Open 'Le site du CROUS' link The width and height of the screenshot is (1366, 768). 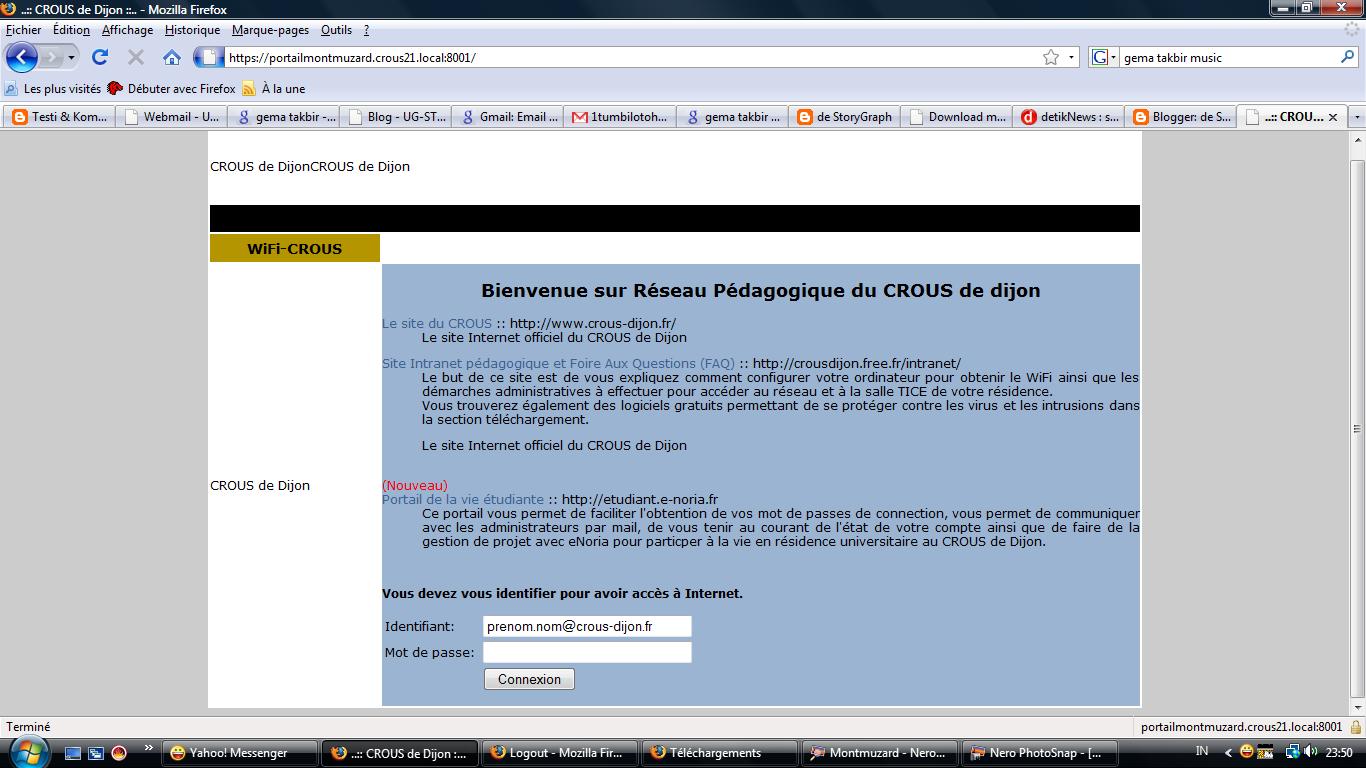tap(437, 323)
